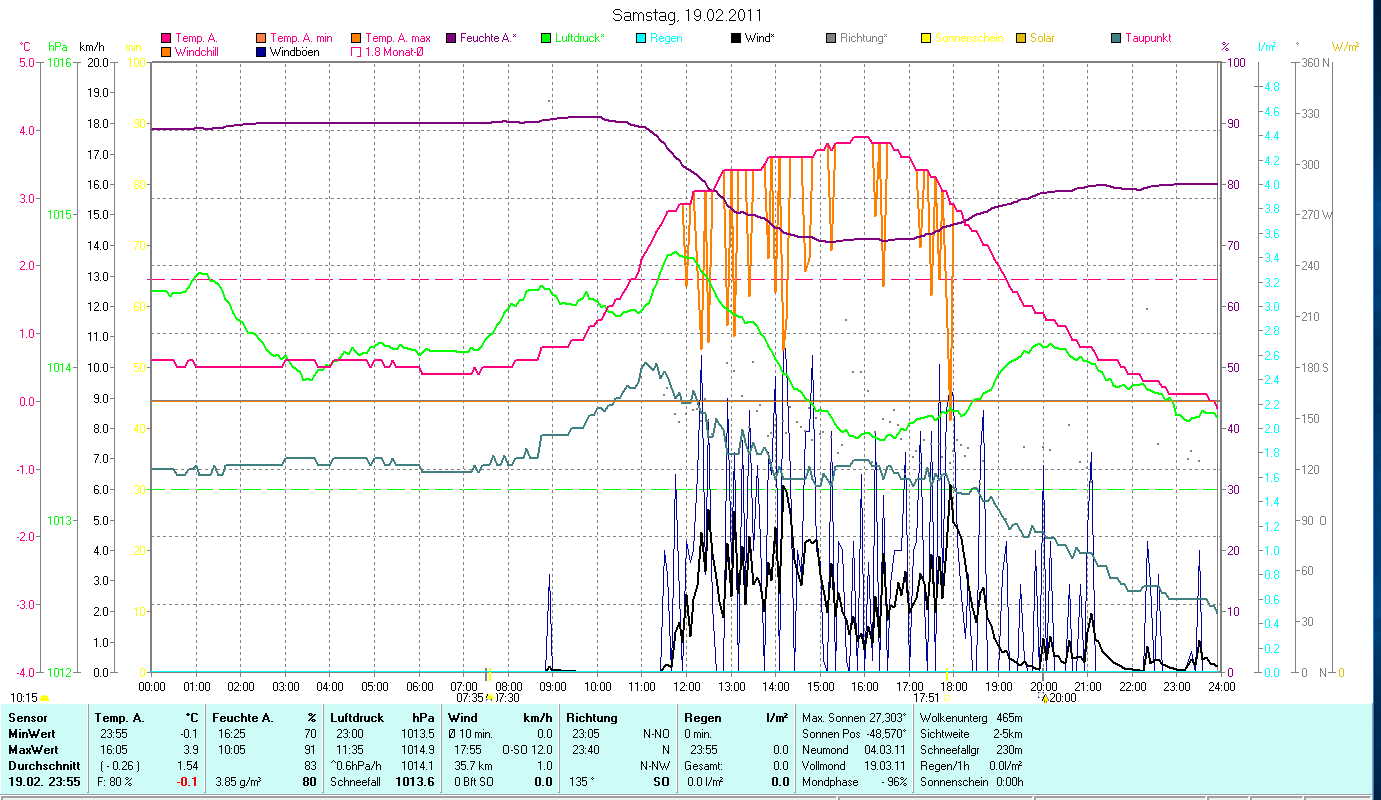Select the Regen column header in table

click(x=700, y=718)
